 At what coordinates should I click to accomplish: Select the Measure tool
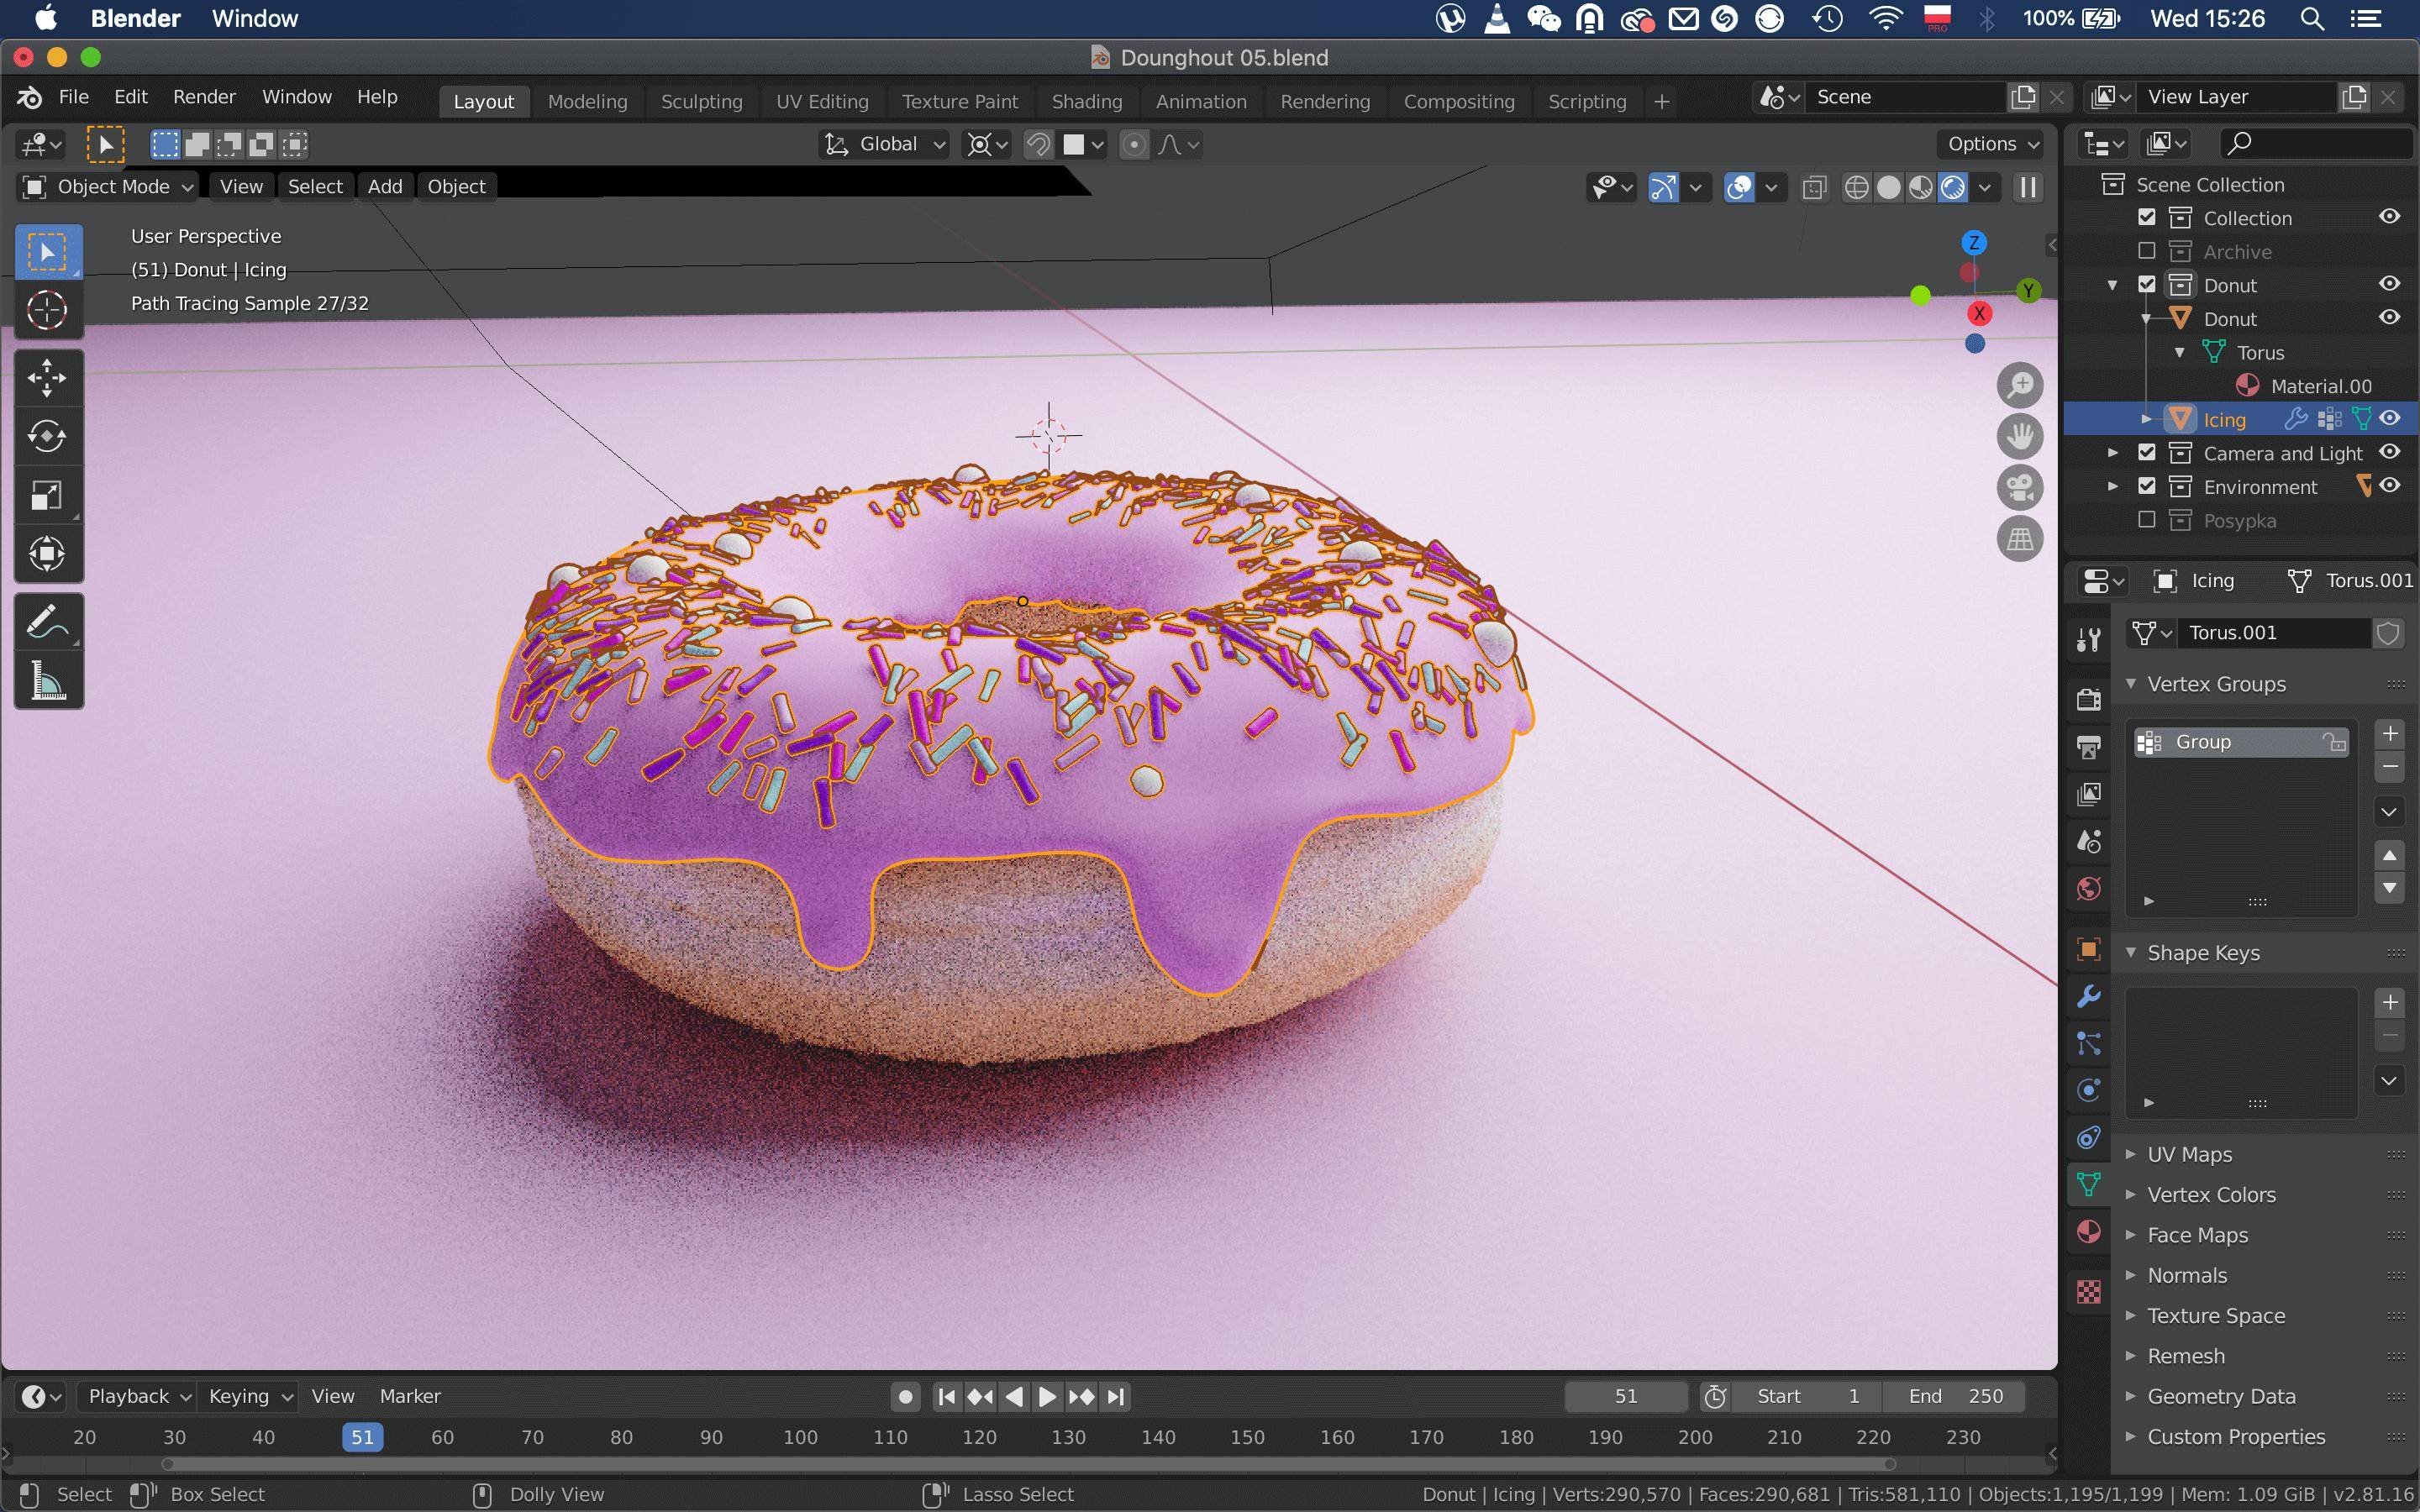click(x=47, y=681)
